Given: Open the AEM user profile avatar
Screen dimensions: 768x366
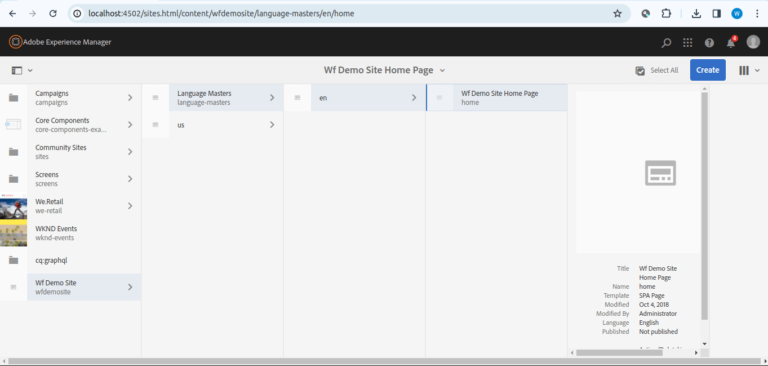Looking at the screenshot, I should point(753,42).
